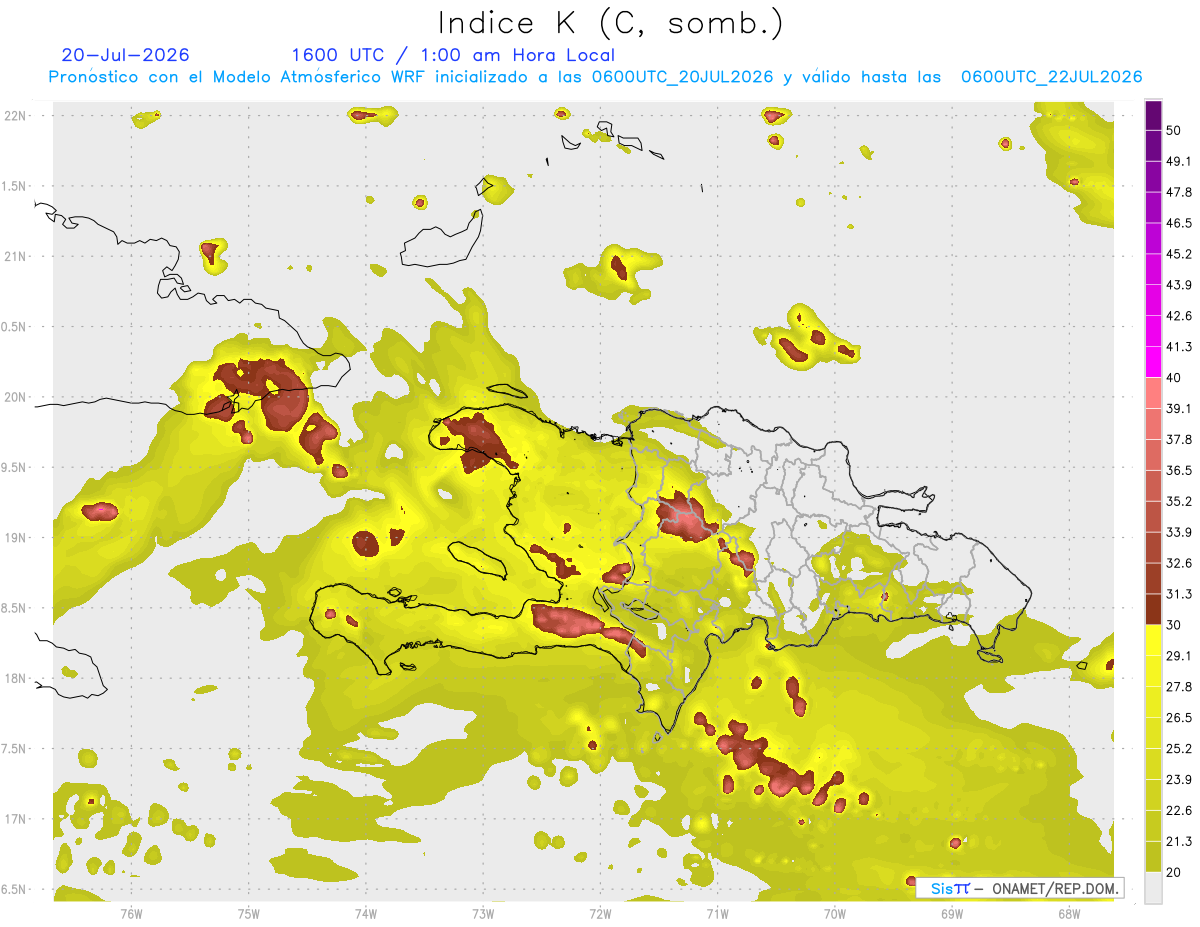This screenshot has width=1200, height=927.
Task: Click the colour bar label "45.2"
Action: pos(1179,254)
